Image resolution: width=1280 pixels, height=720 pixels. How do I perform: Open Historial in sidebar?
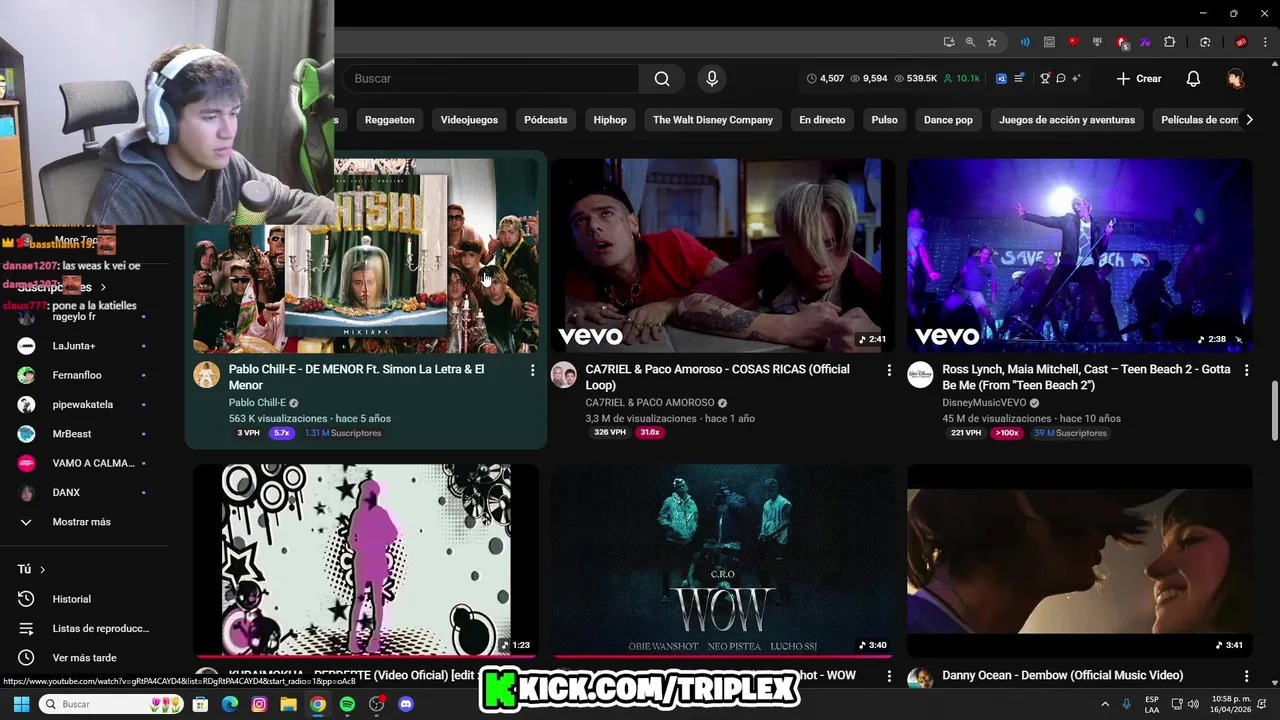point(72,599)
